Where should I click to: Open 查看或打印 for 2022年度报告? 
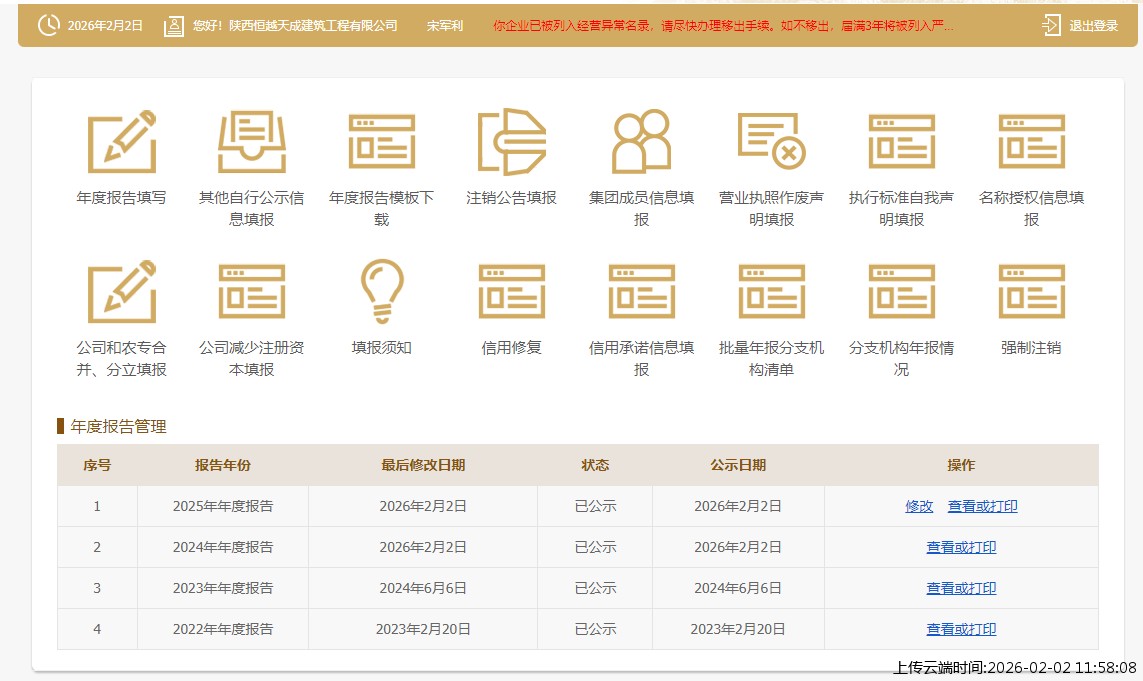[961, 630]
